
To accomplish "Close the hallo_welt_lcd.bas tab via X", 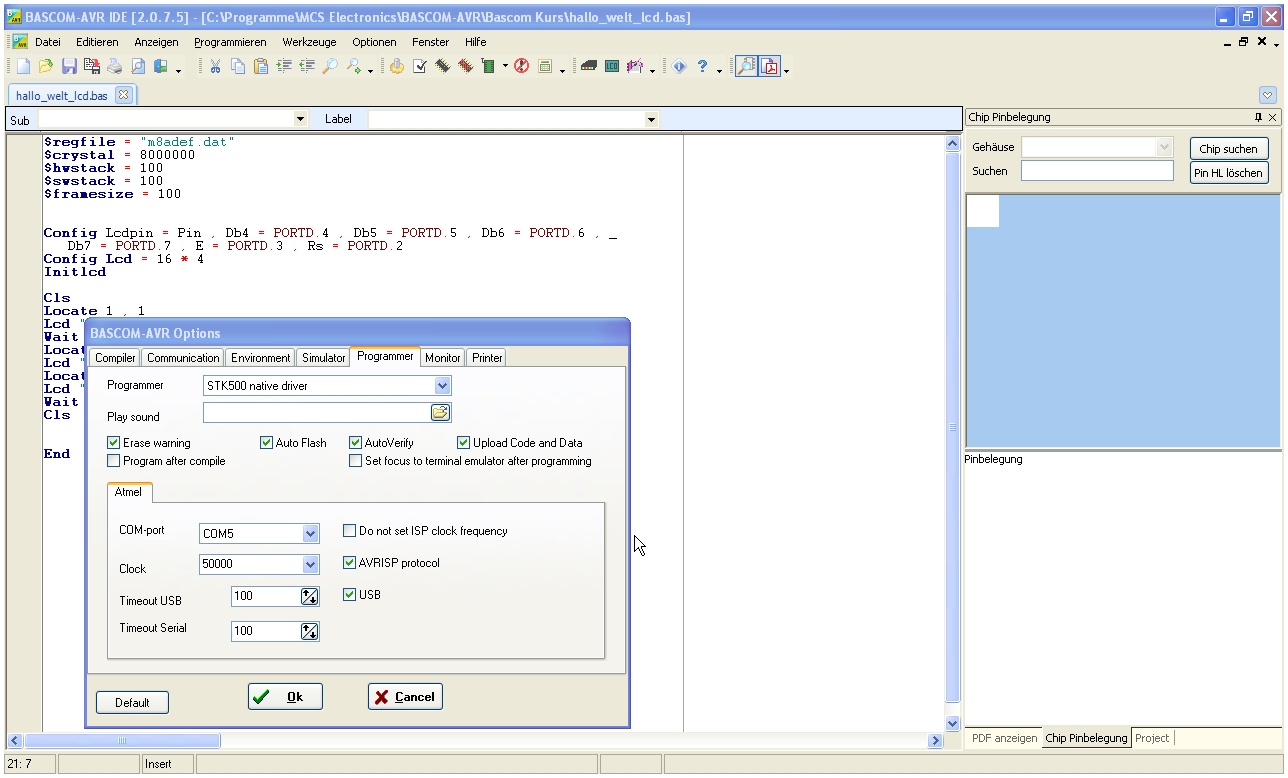I will 123,96.
